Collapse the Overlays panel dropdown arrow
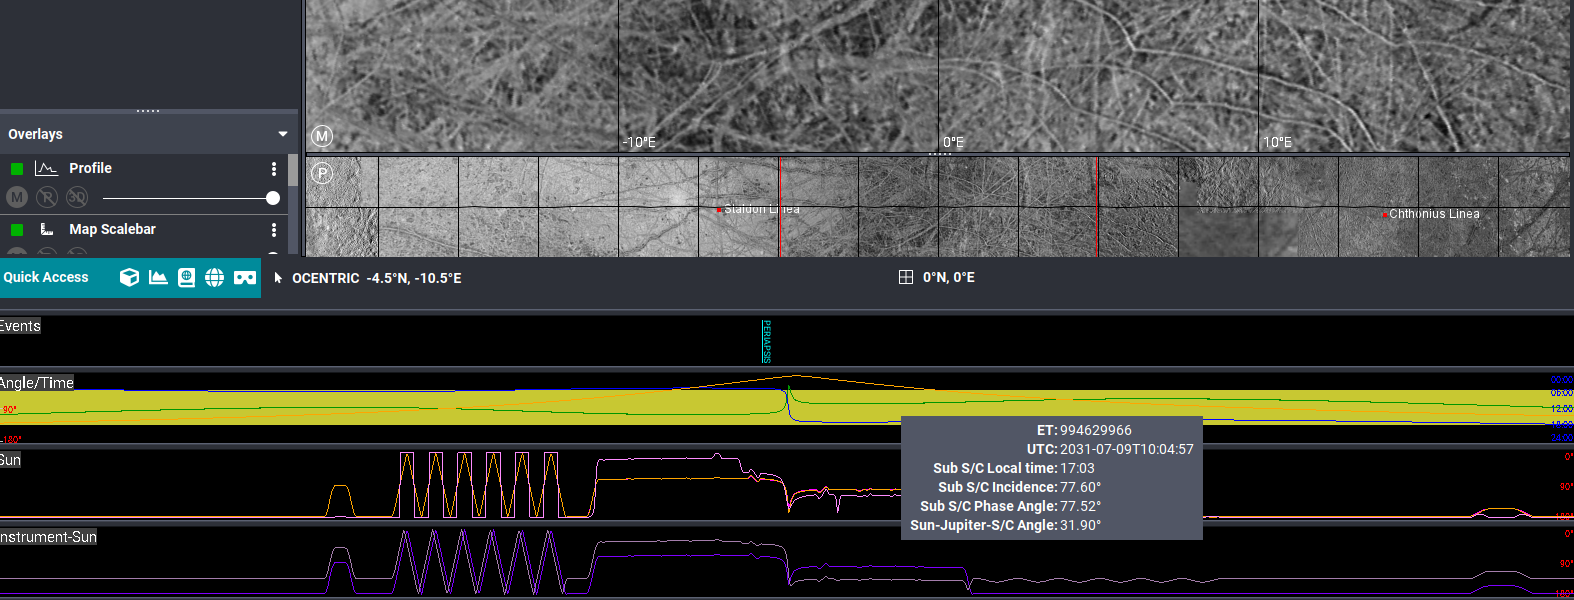The width and height of the screenshot is (1574, 600). 283,134
